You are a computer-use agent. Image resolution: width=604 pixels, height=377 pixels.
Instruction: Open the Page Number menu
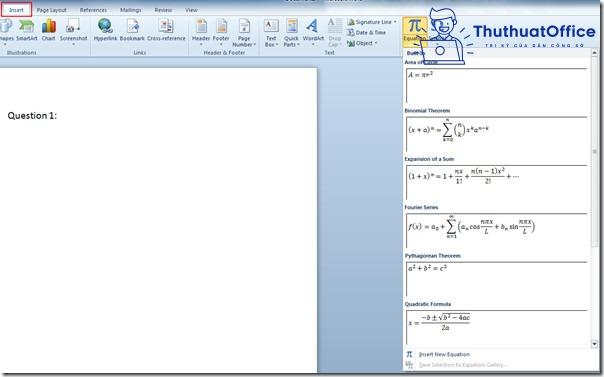point(244,33)
